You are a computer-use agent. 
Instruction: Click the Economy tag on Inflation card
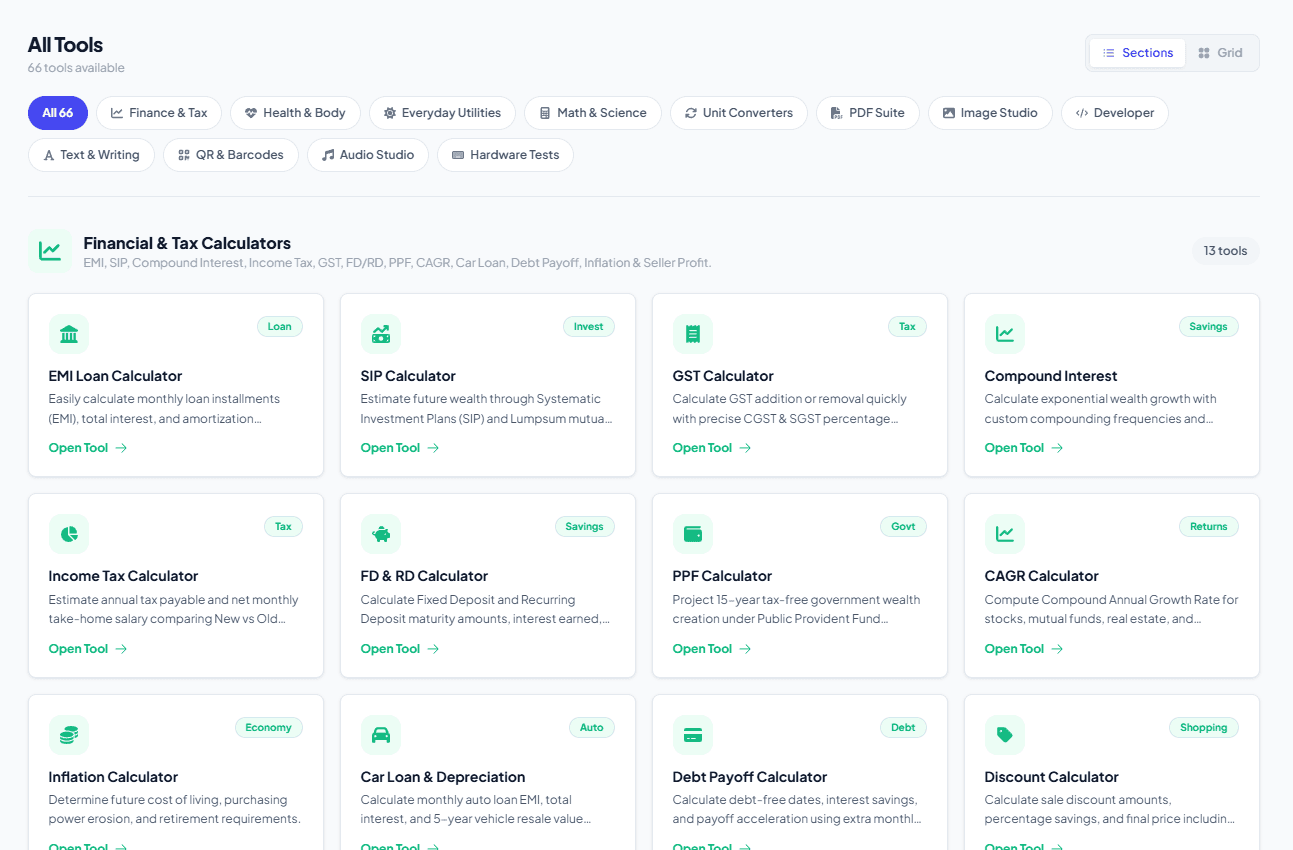pyautogui.click(x=268, y=727)
